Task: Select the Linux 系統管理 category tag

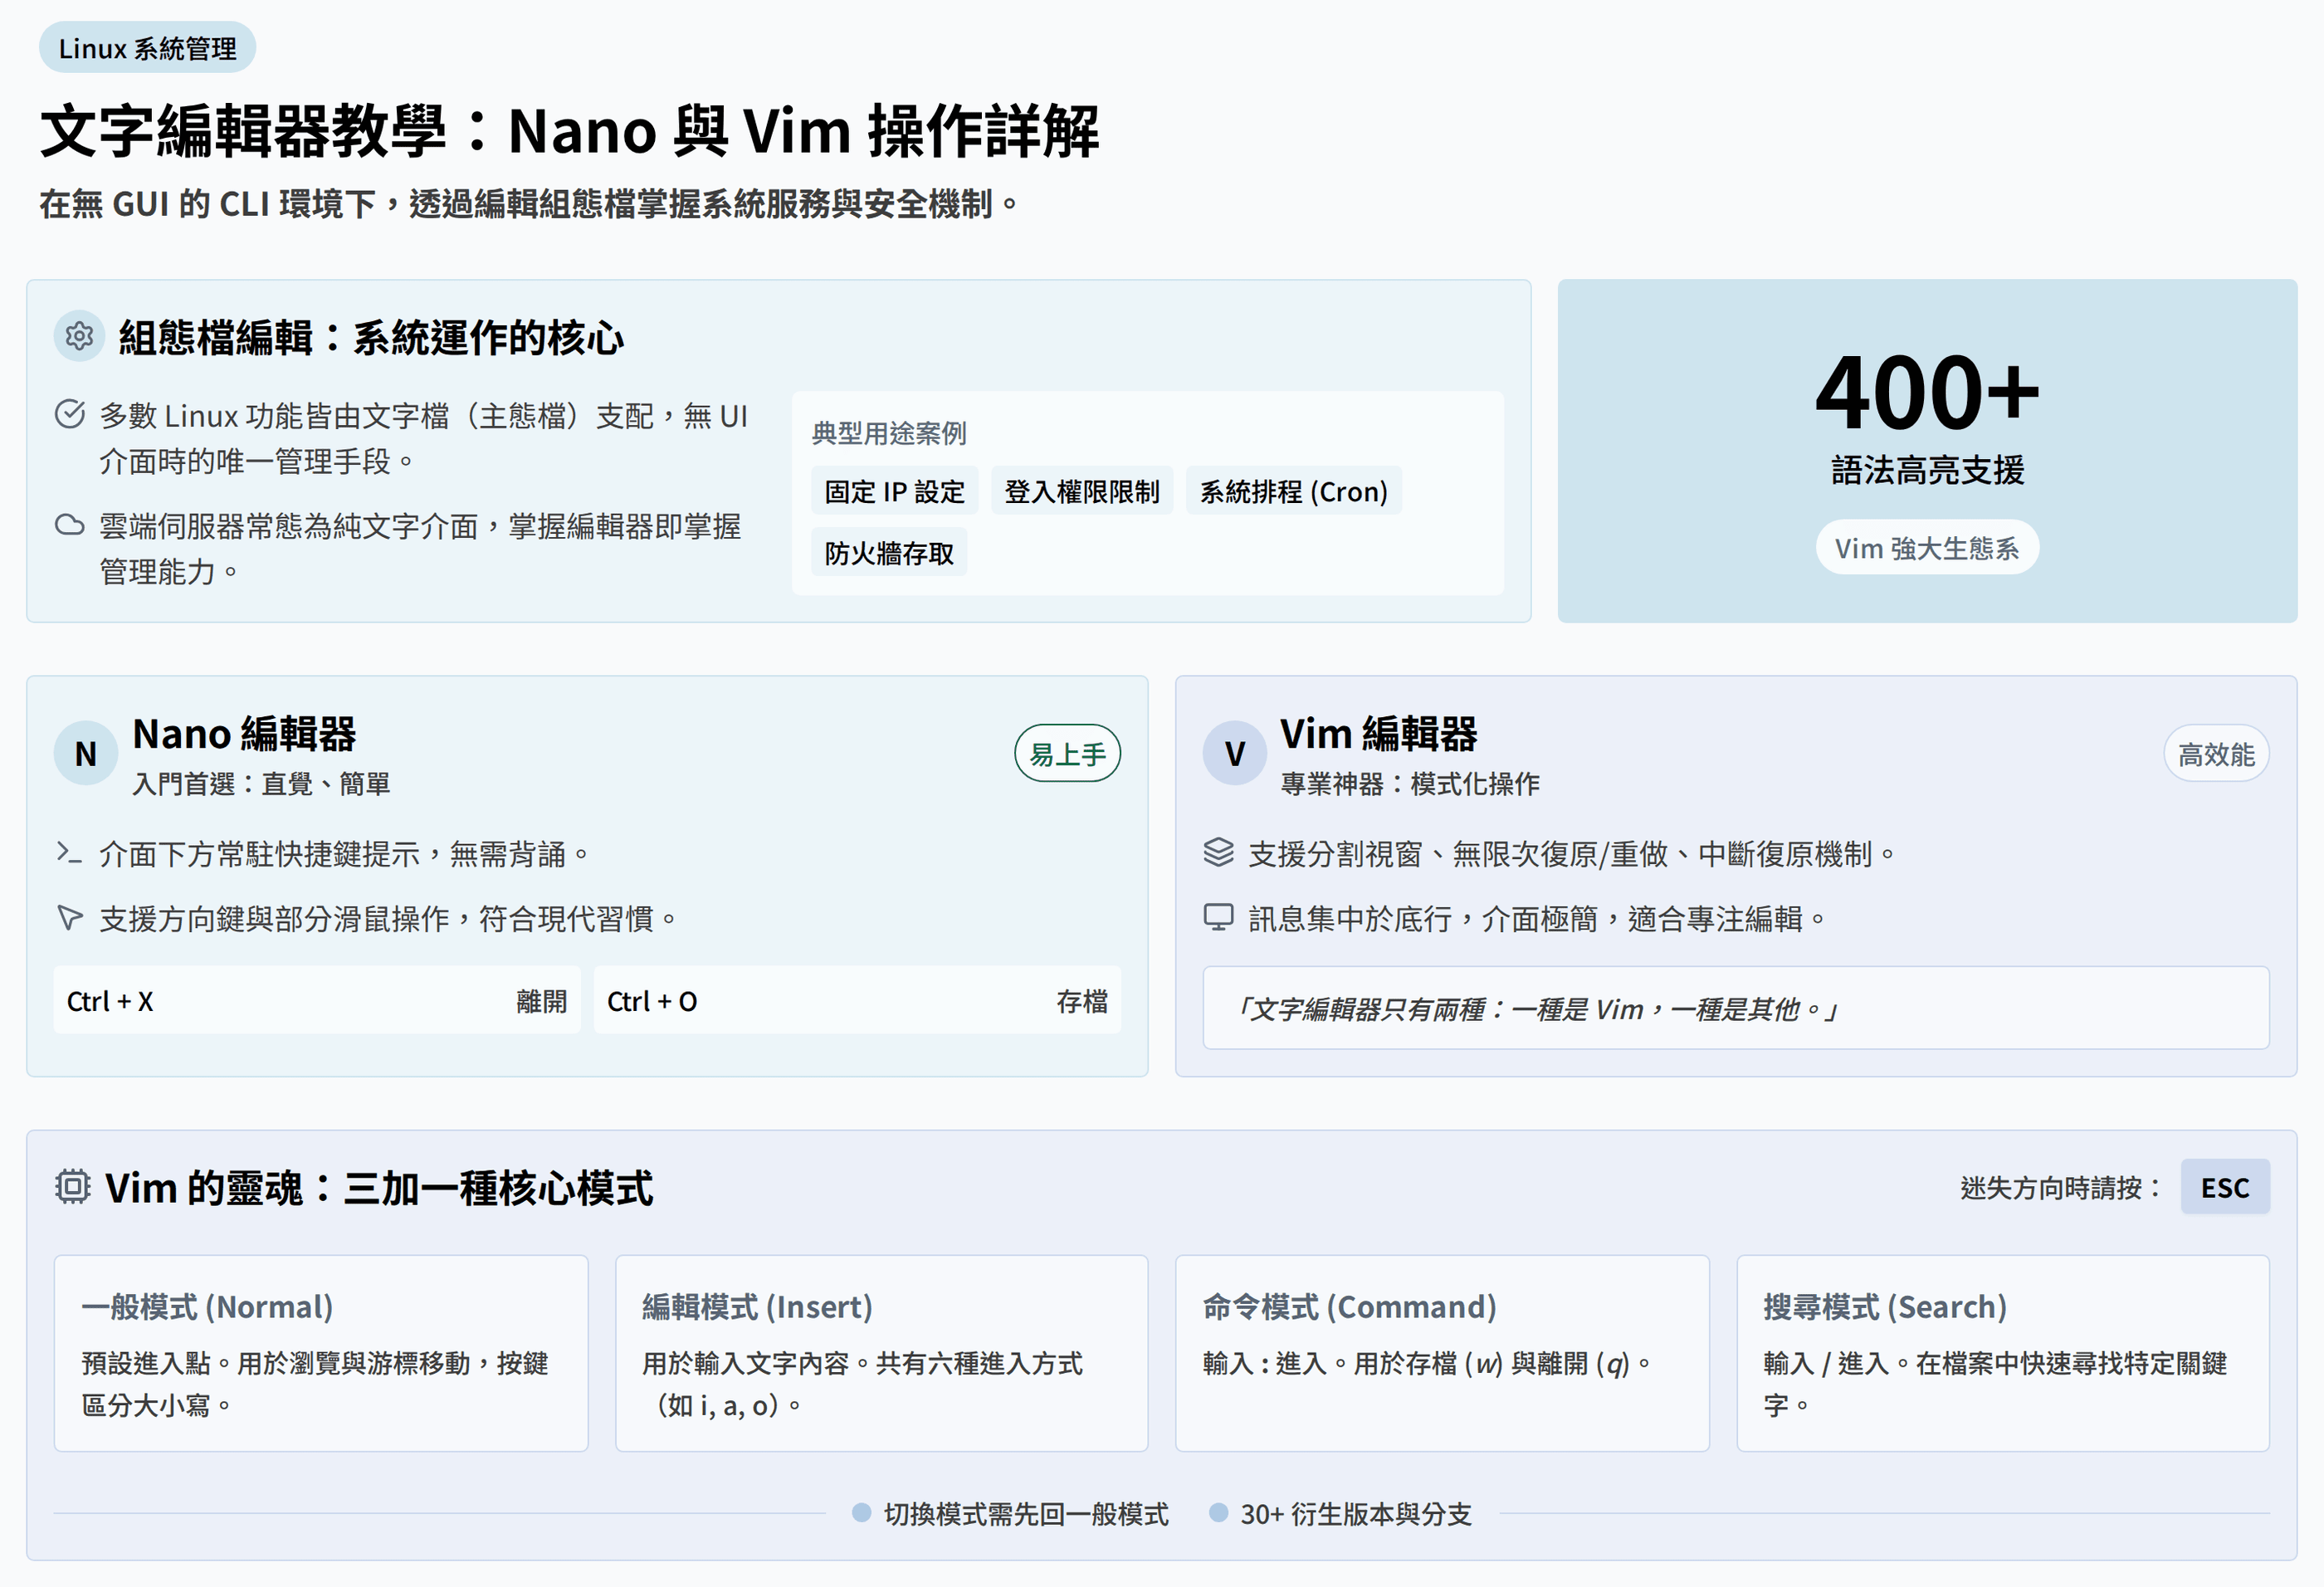Action: 147,48
